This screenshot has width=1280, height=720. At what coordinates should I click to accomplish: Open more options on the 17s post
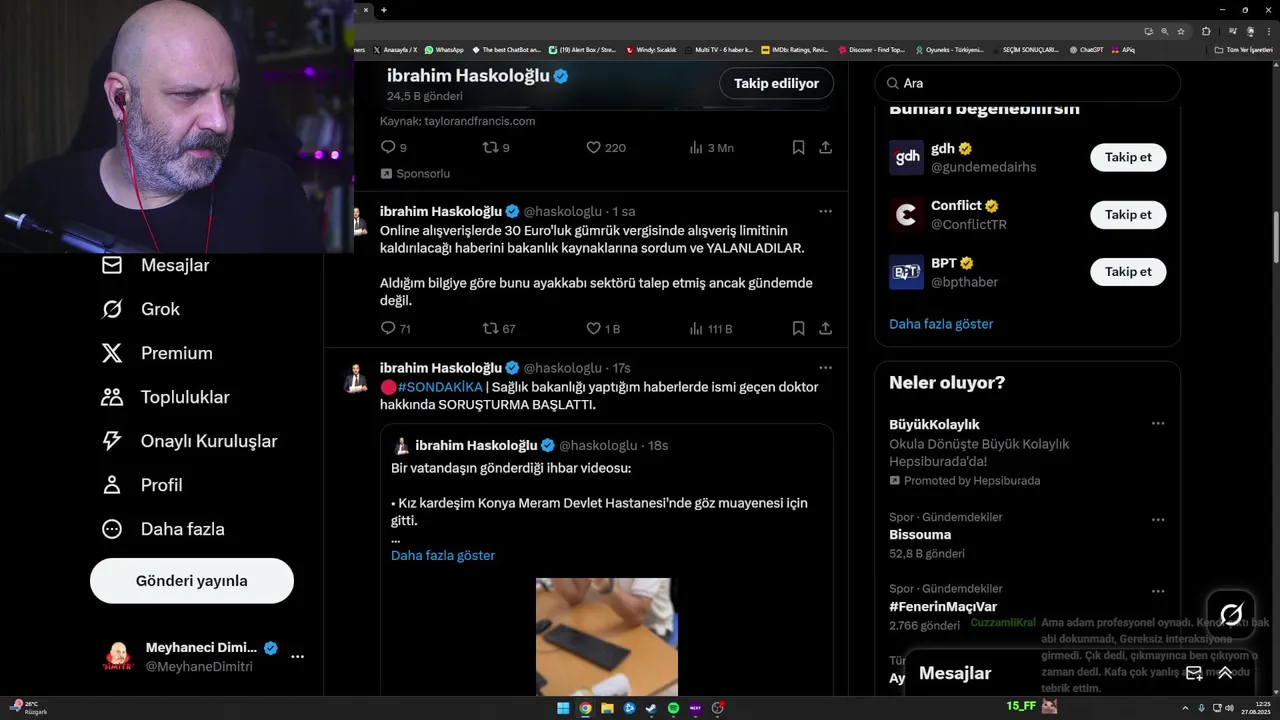click(825, 367)
